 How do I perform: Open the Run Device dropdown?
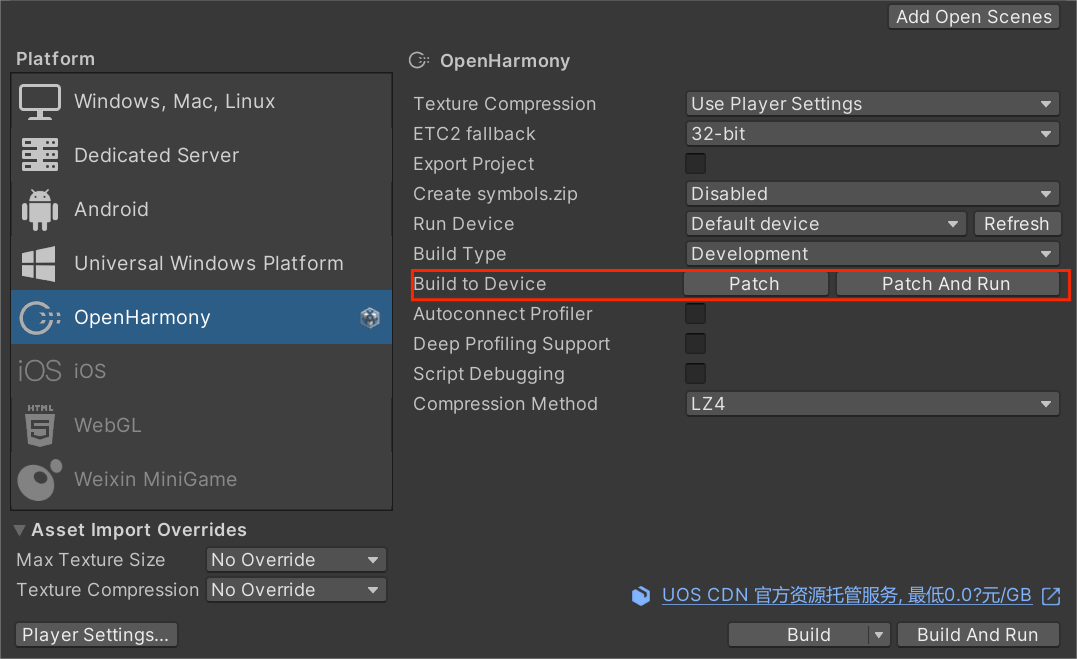click(825, 223)
